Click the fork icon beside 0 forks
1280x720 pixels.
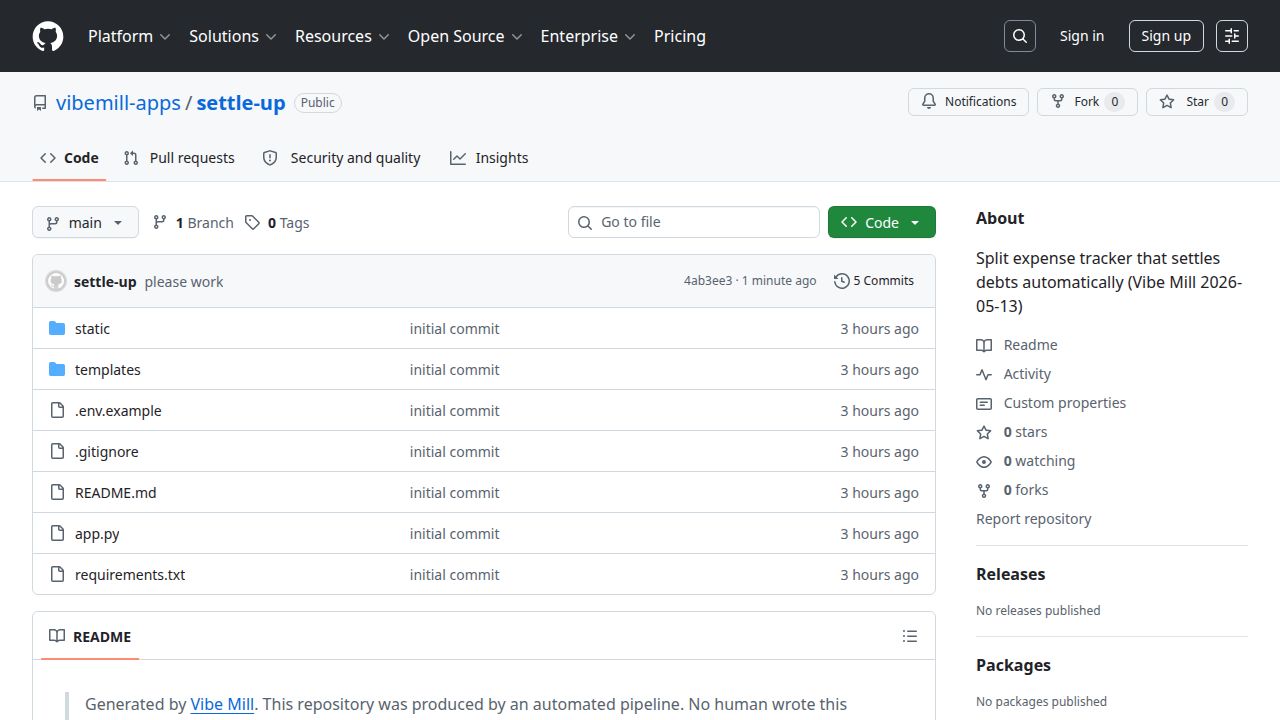pos(984,490)
